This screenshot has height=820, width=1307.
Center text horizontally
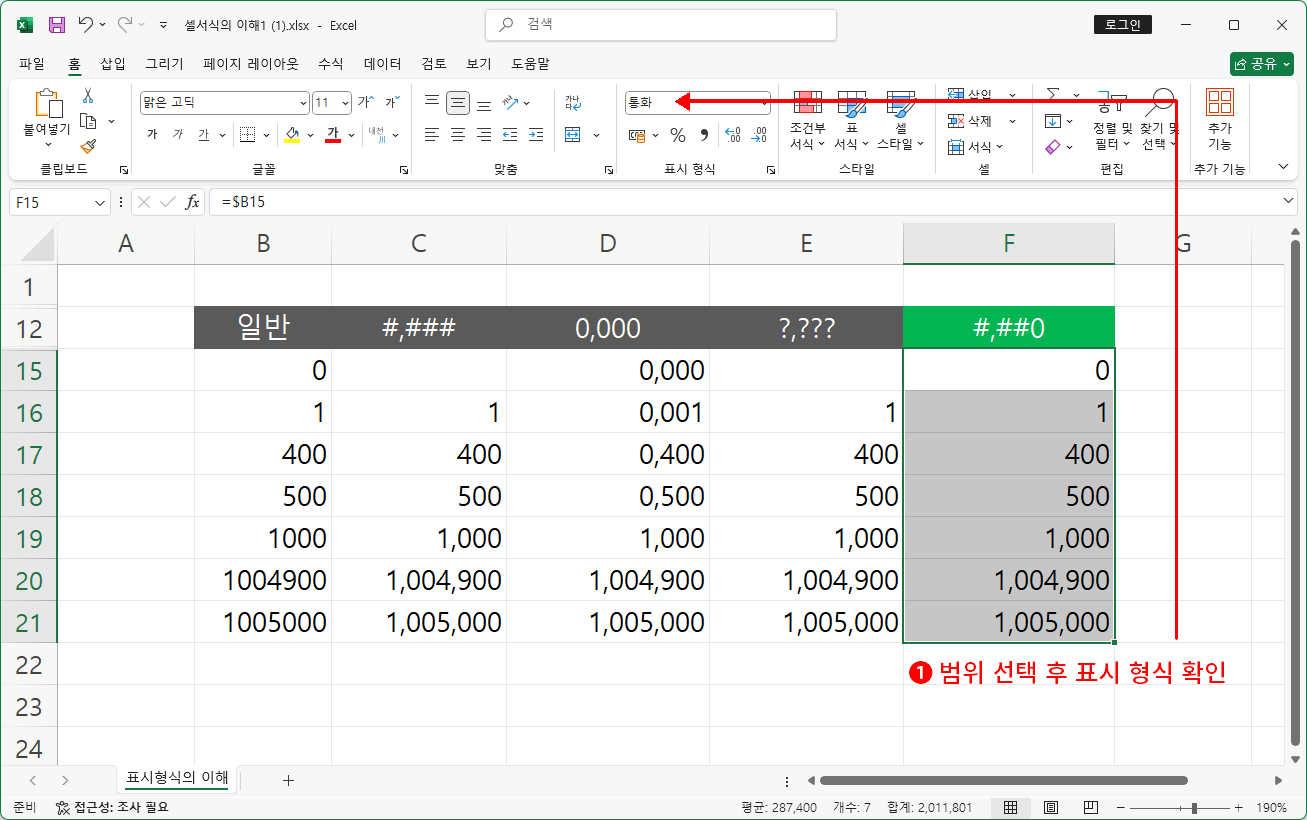pyautogui.click(x=458, y=134)
